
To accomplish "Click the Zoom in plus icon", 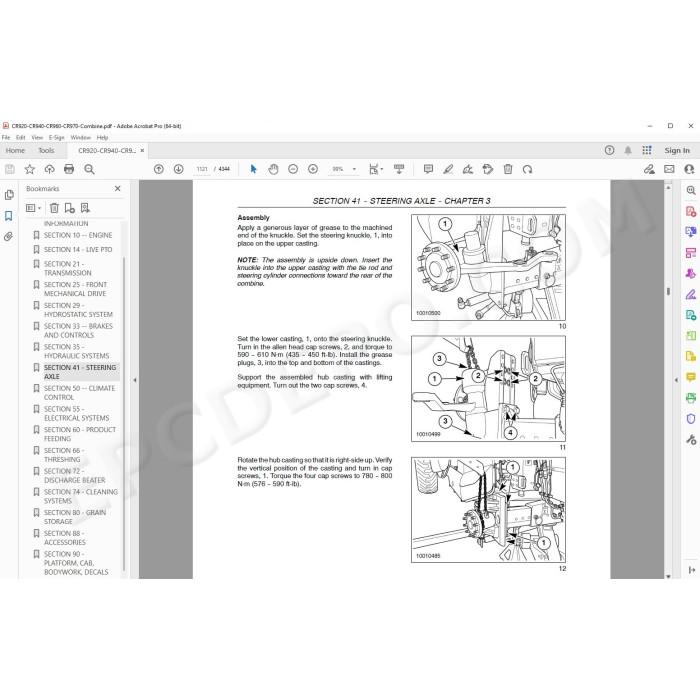I will point(313,169).
